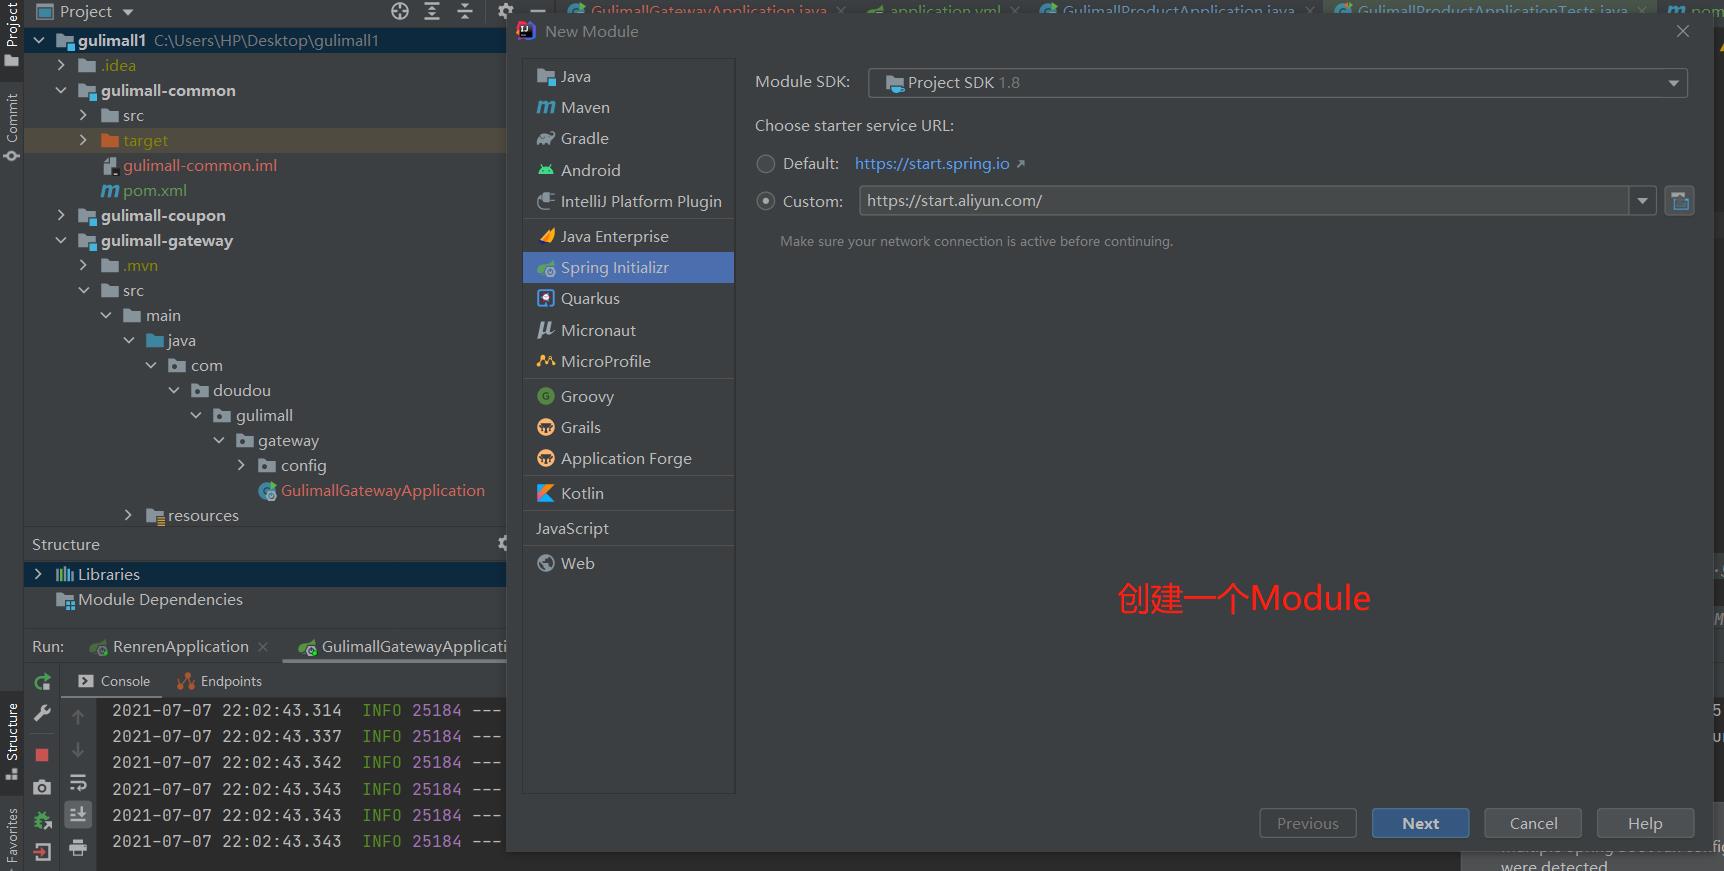The width and height of the screenshot is (1724, 871).
Task: Choose IntelliJ Platform Plugin module type
Action: click(x=628, y=201)
